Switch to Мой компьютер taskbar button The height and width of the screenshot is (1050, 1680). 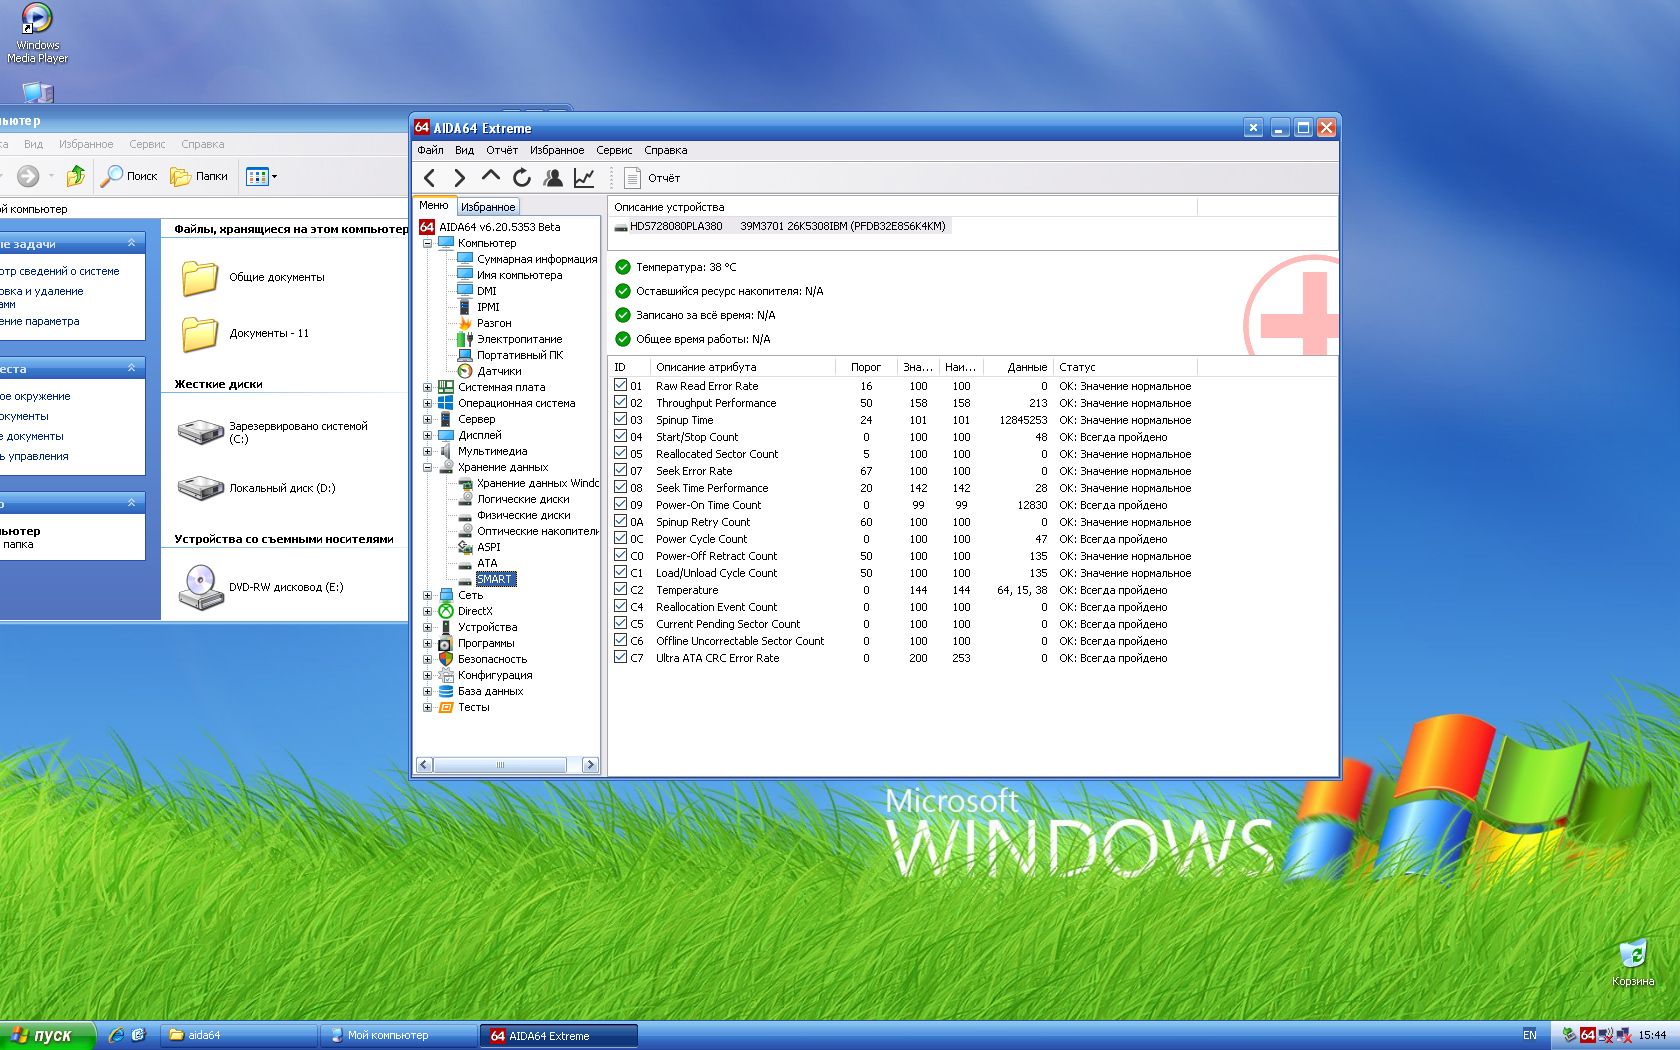click(398, 1035)
